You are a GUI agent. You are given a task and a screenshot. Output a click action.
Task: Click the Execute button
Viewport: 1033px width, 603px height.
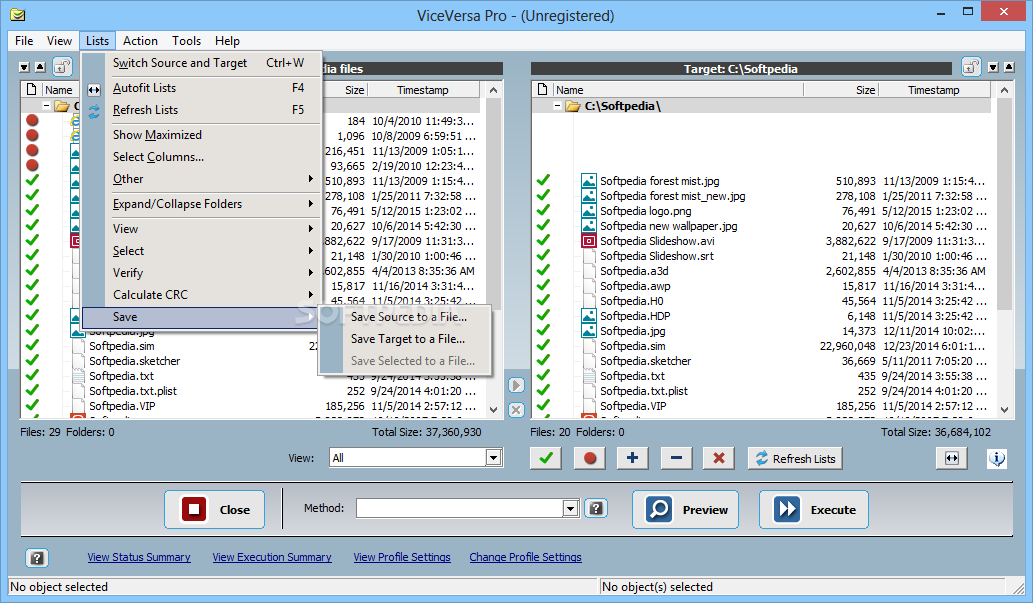[814, 509]
